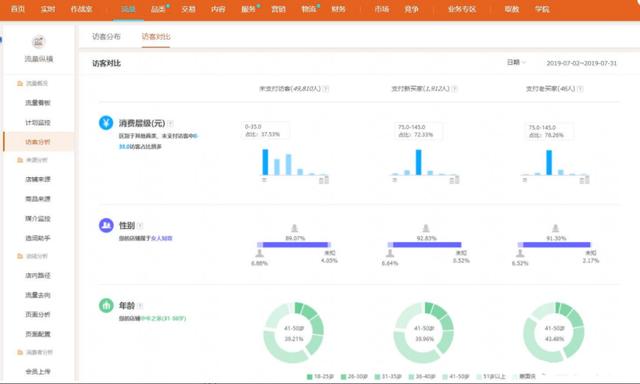
Task: Open 会员上传 in the sidebar
Action: click(x=38, y=371)
